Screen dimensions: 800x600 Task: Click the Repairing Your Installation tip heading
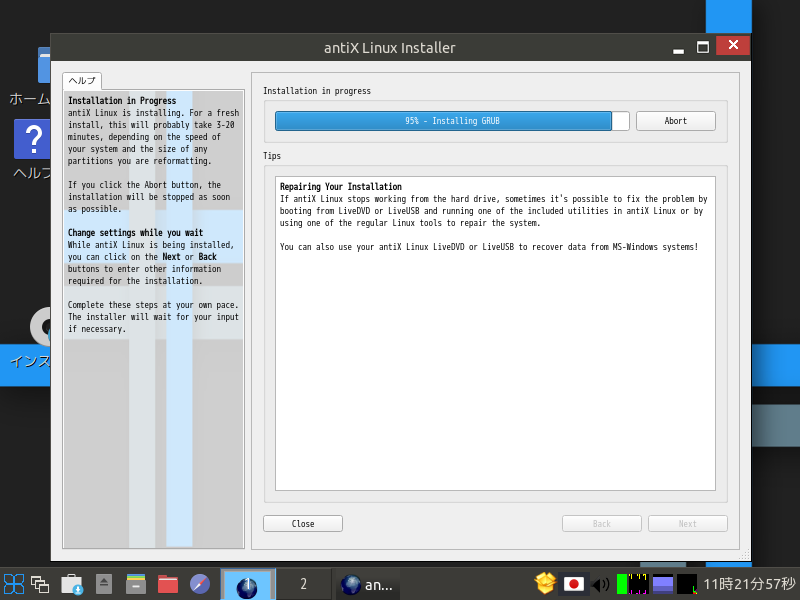click(x=341, y=187)
